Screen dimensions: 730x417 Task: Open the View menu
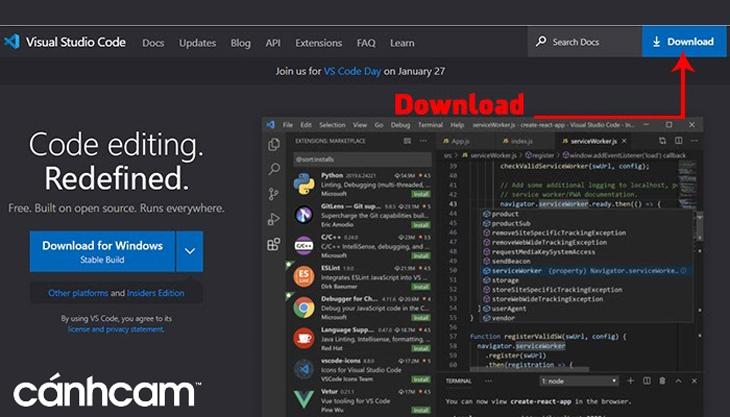coord(360,125)
